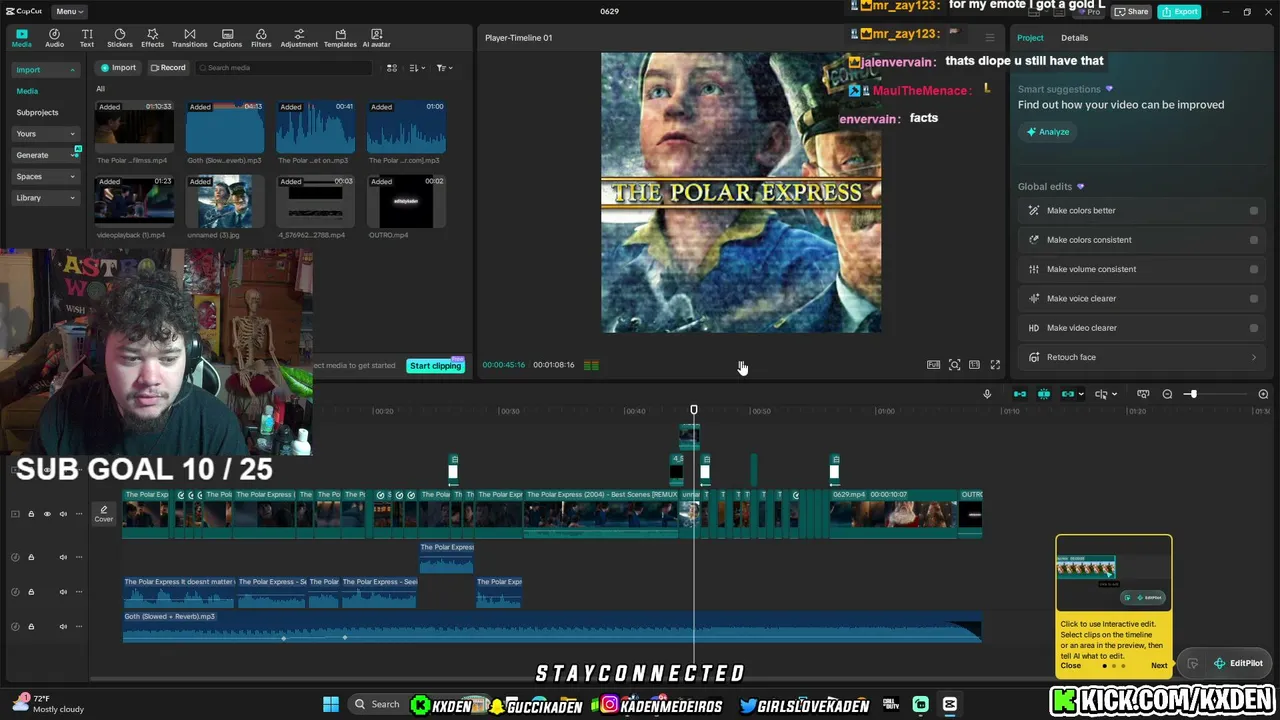Click Next in the EditPilot tip
This screenshot has width=1280, height=720.
(x=1159, y=666)
